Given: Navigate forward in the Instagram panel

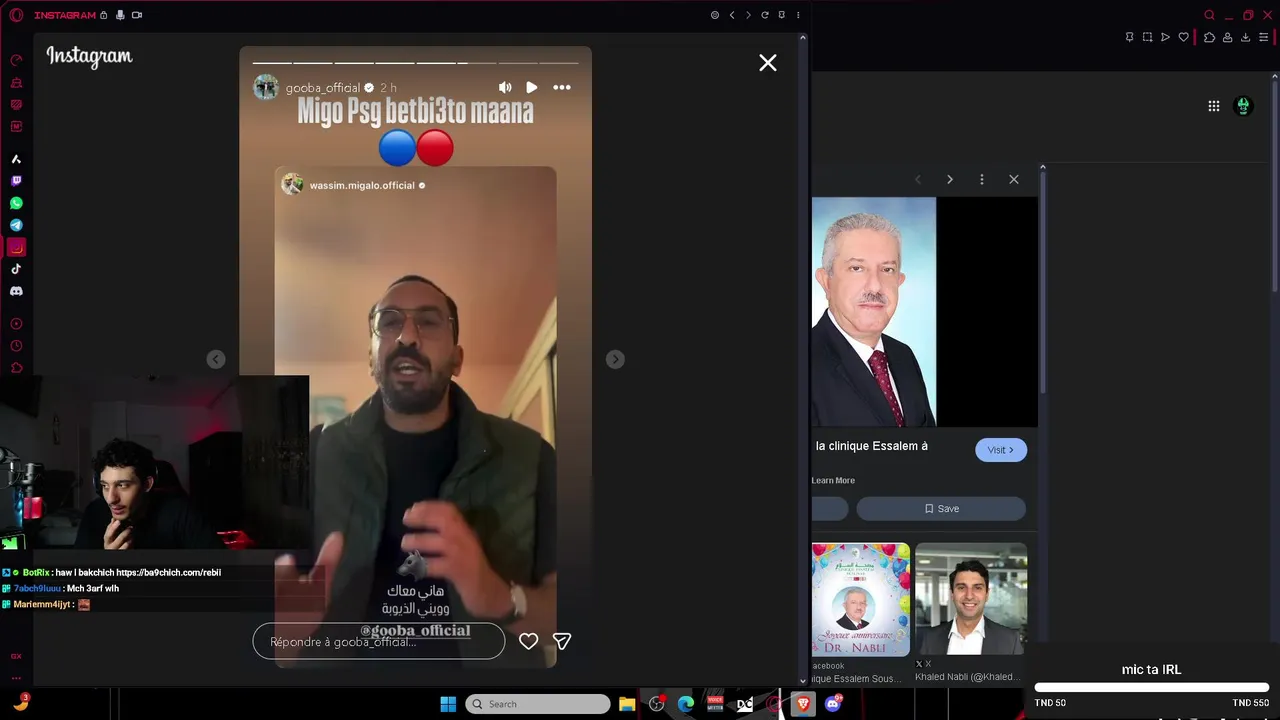Looking at the screenshot, I should click(x=748, y=15).
